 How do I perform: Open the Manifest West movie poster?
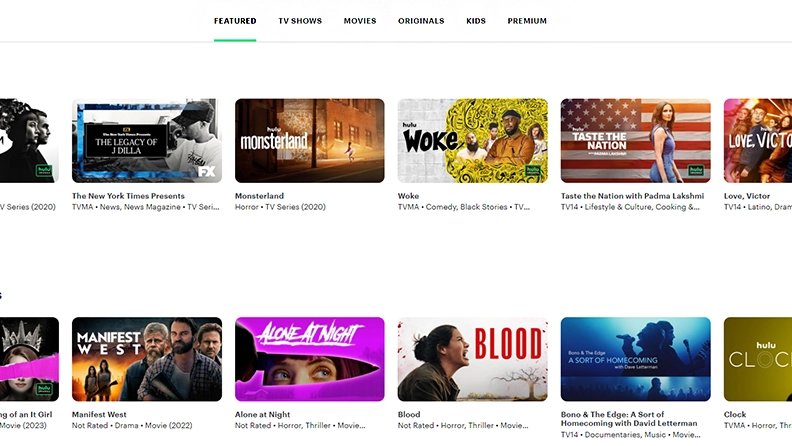146,359
